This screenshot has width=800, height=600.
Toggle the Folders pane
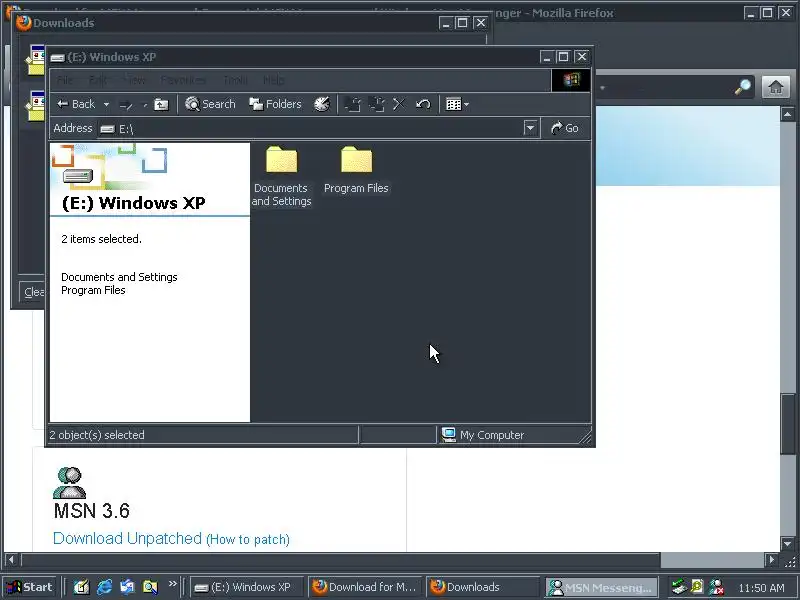275,104
